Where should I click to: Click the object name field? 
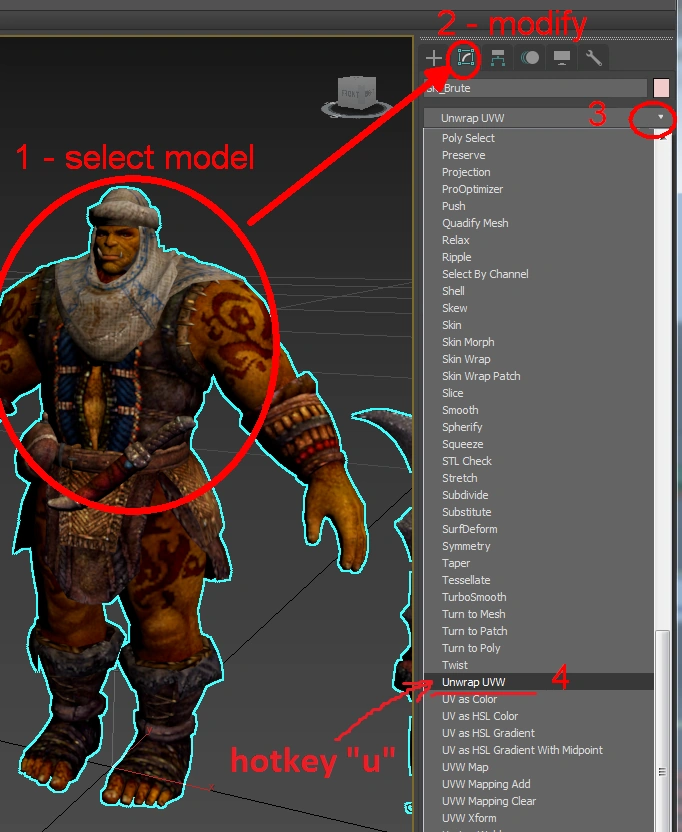click(536, 88)
